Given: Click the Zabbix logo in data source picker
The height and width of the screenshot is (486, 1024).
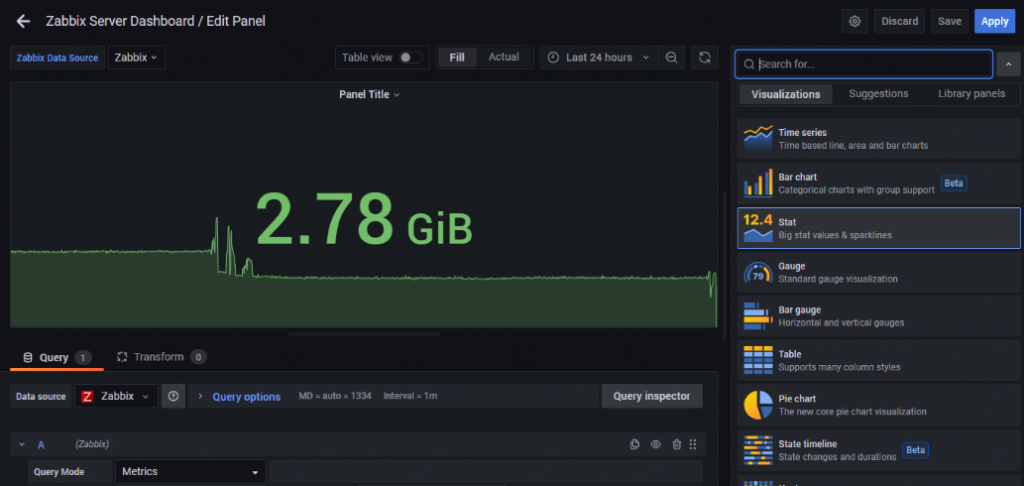Looking at the screenshot, I should click(x=88, y=397).
